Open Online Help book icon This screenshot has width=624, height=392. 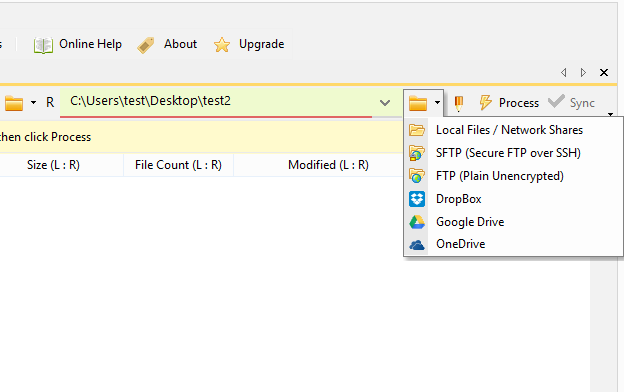(x=43, y=45)
